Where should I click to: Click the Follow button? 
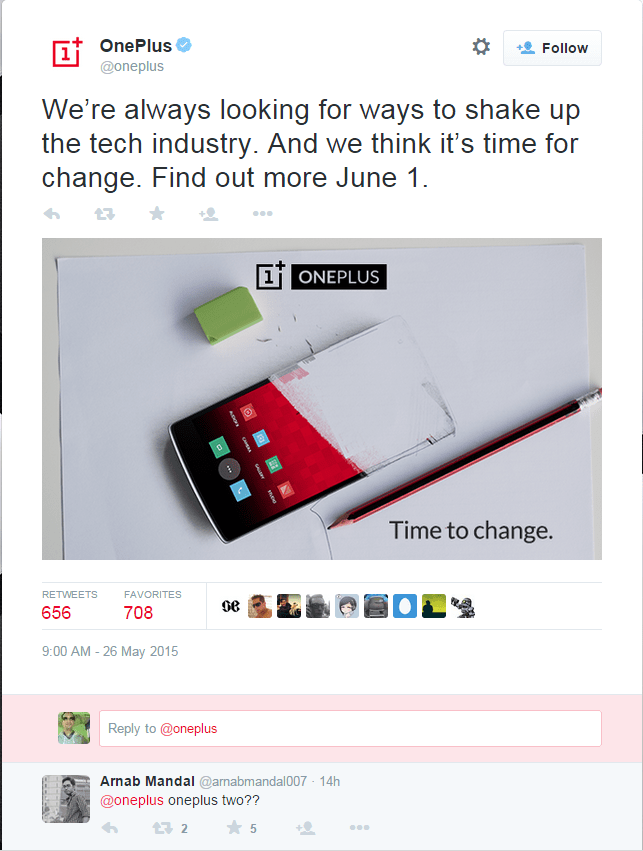(552, 48)
